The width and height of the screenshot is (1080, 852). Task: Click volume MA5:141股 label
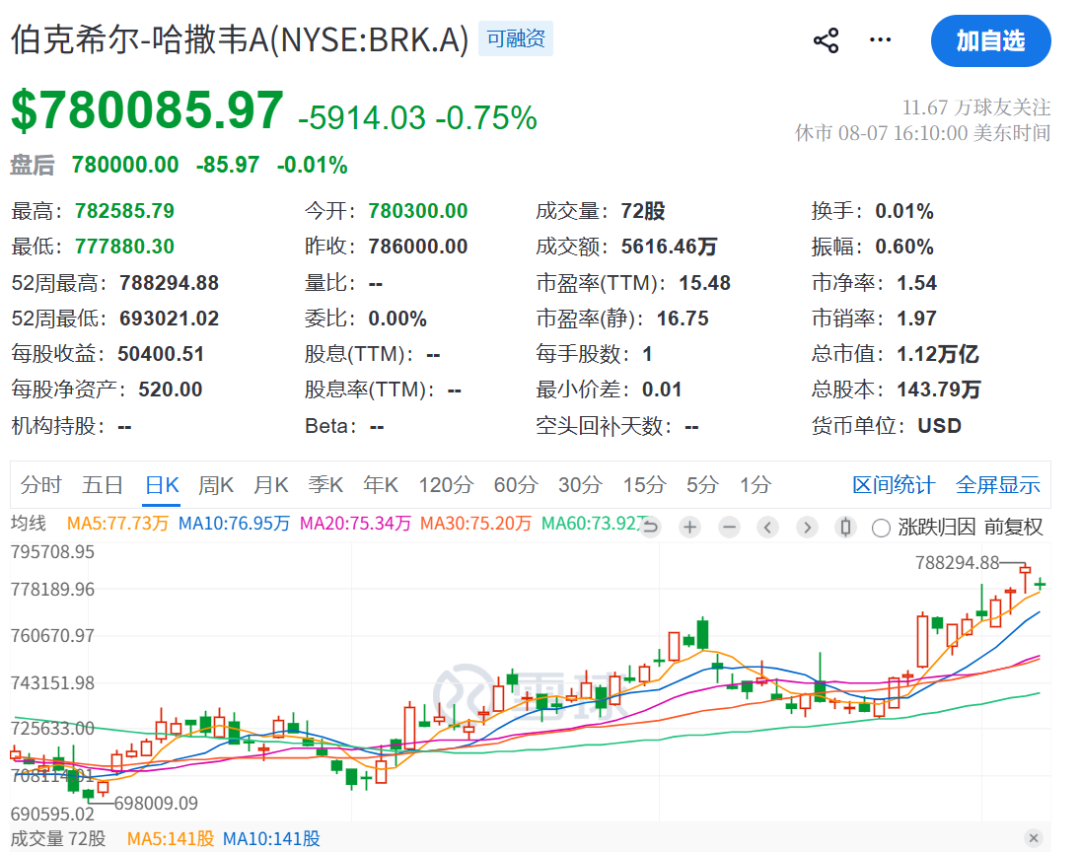click(x=171, y=838)
